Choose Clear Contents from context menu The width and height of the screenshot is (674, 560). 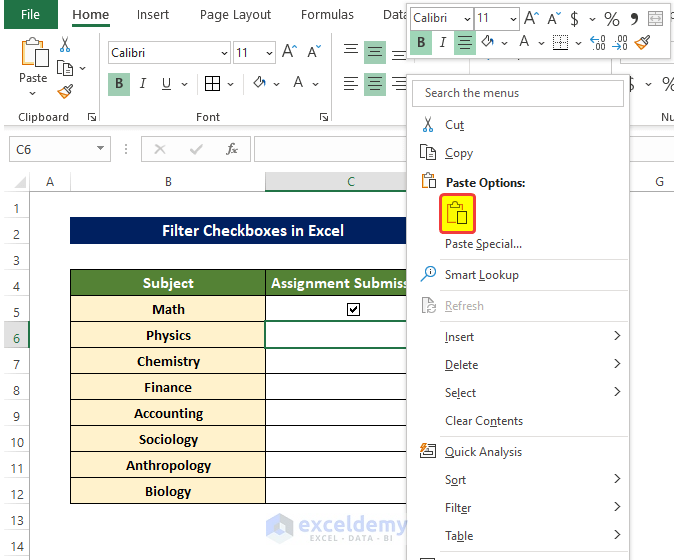483,421
